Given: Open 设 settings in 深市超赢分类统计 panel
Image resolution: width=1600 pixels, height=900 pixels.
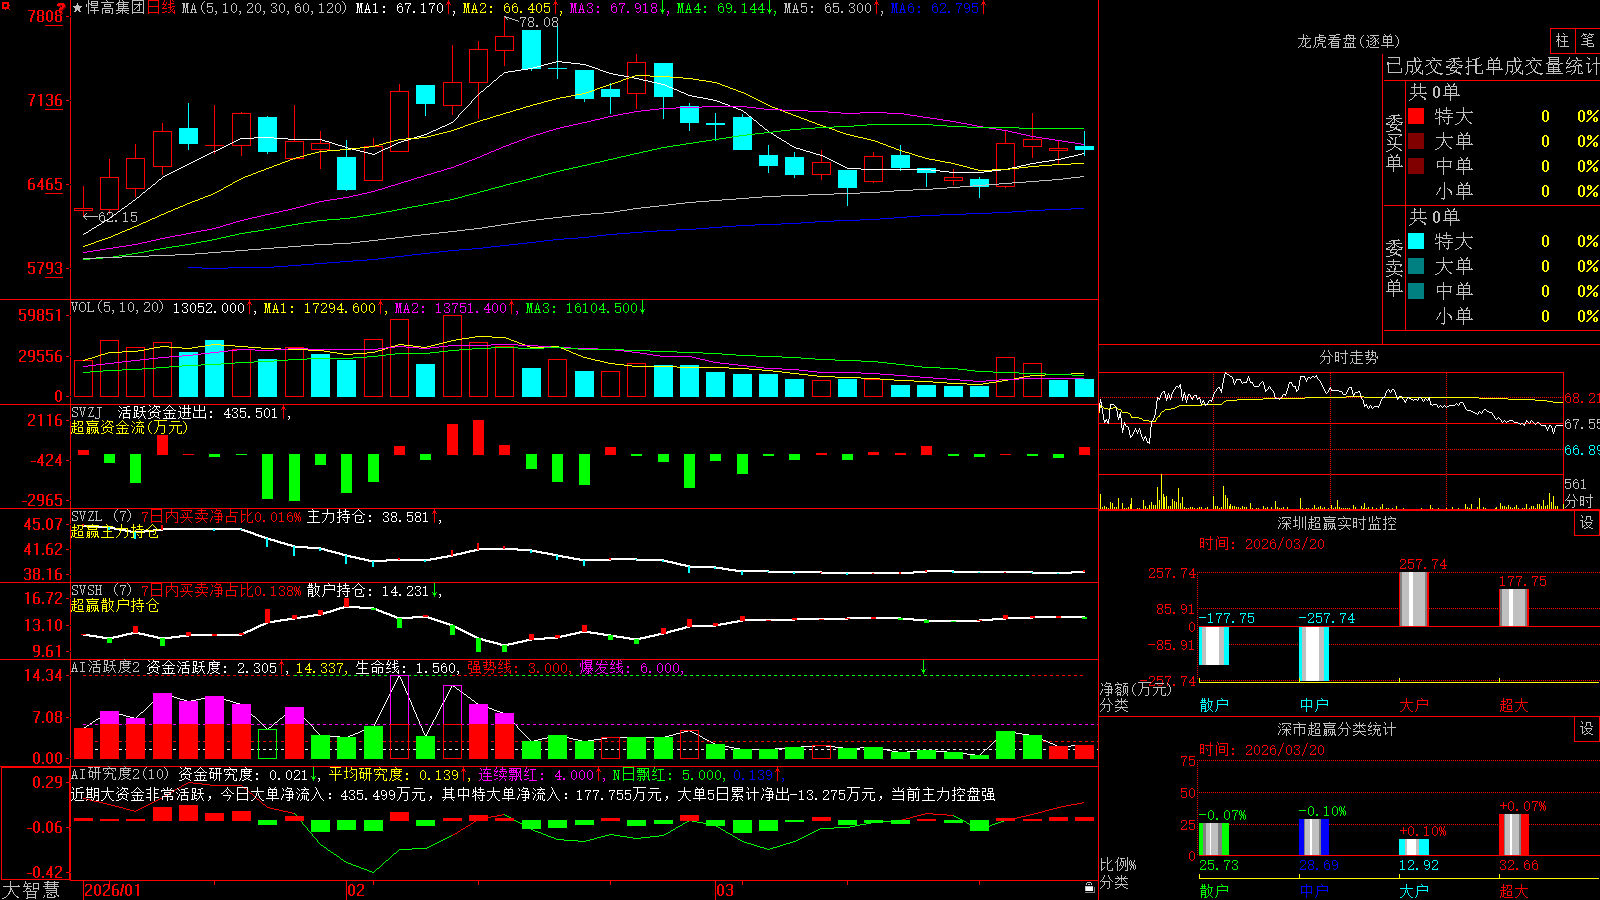Looking at the screenshot, I should click(1587, 729).
